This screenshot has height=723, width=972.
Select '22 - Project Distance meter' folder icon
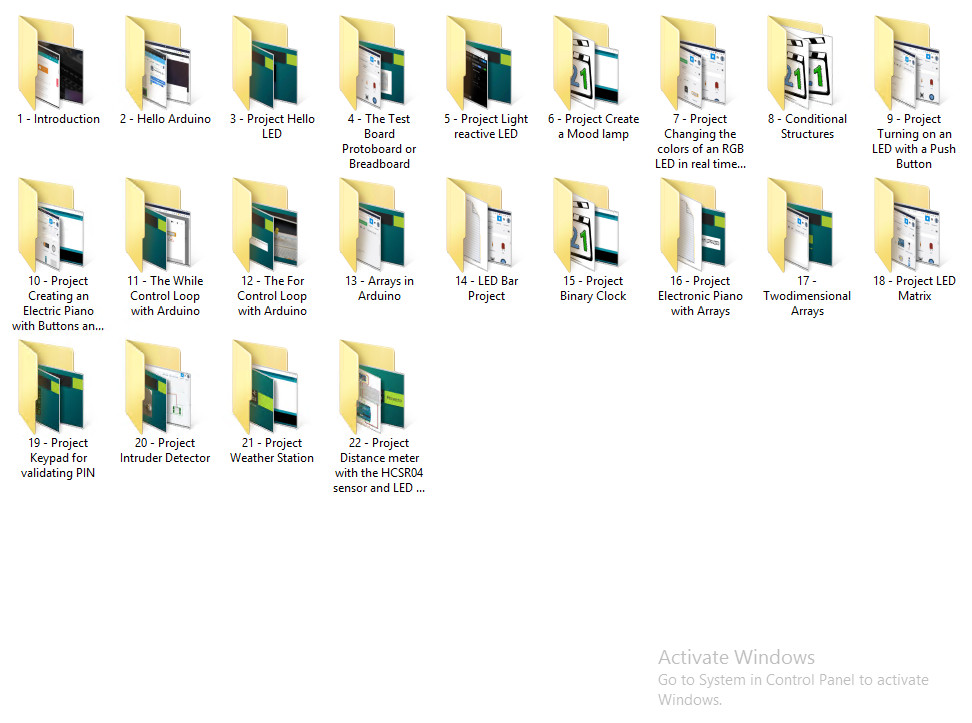click(372, 386)
